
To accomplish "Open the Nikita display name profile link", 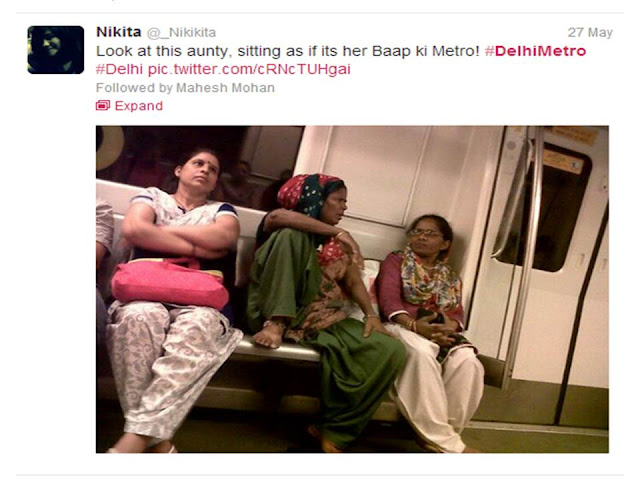I will [118, 32].
